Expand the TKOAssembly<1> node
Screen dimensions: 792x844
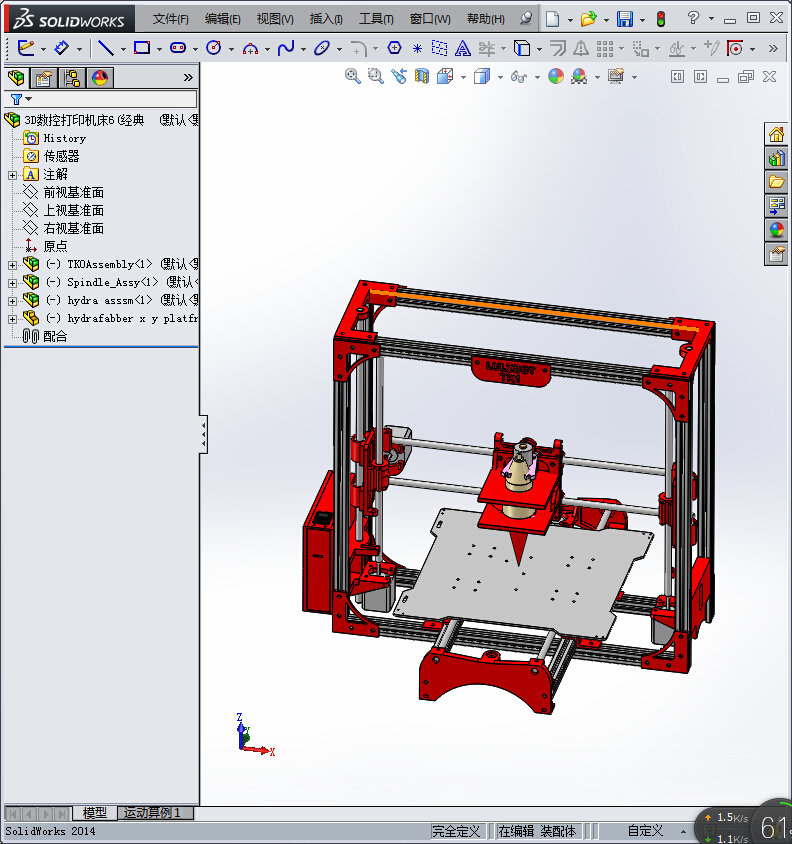[12, 265]
